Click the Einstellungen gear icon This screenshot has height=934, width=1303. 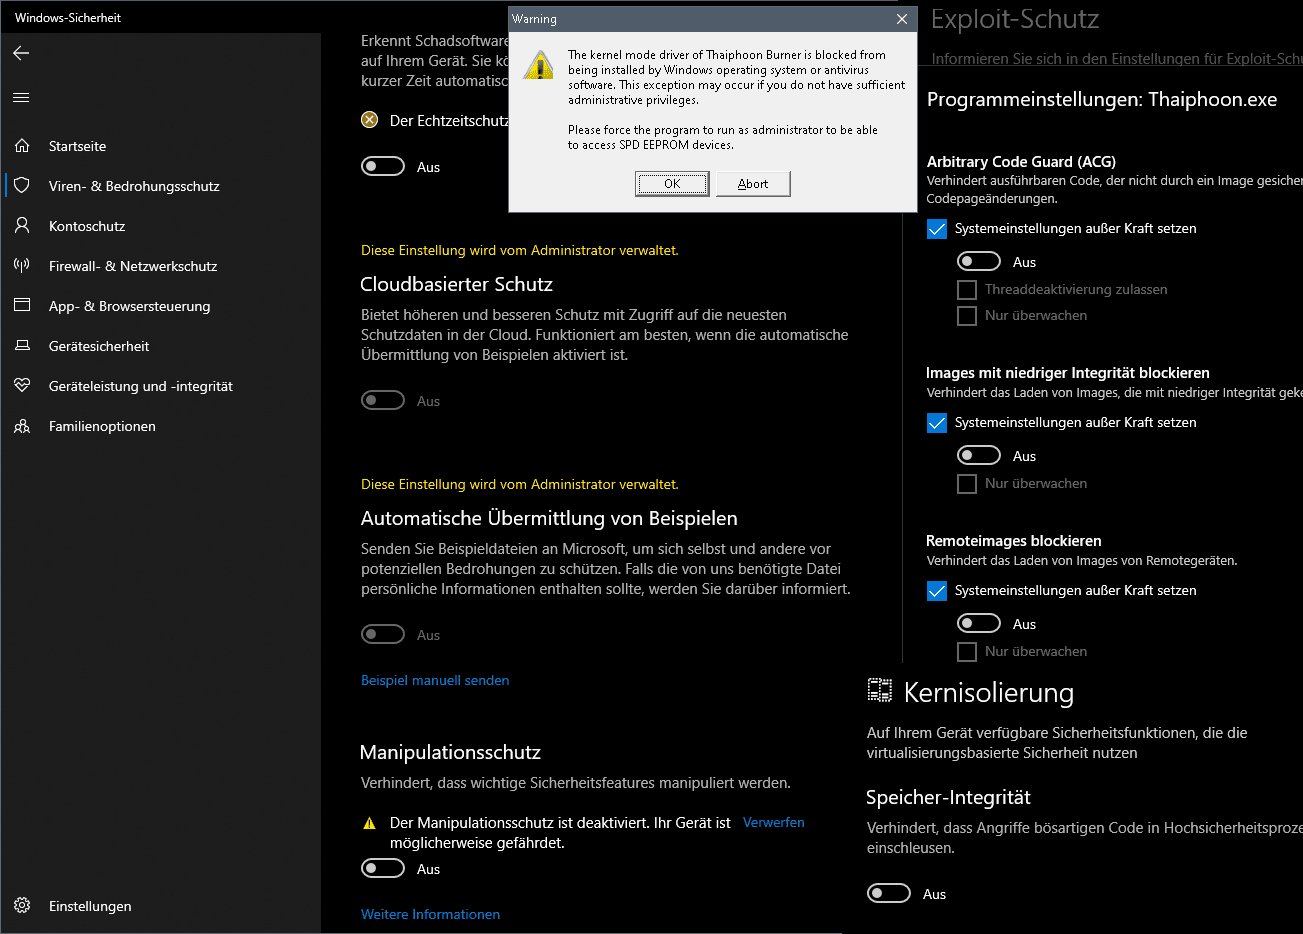point(22,906)
